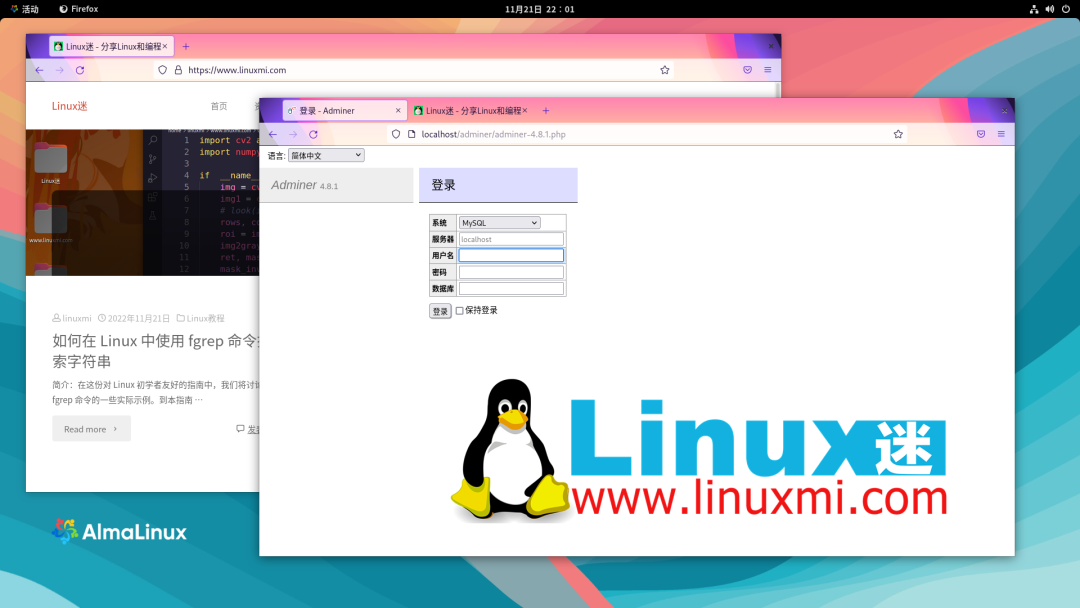The height and width of the screenshot is (608, 1080).
Task: Close the 登录 - Adminer tab
Action: pos(398,111)
